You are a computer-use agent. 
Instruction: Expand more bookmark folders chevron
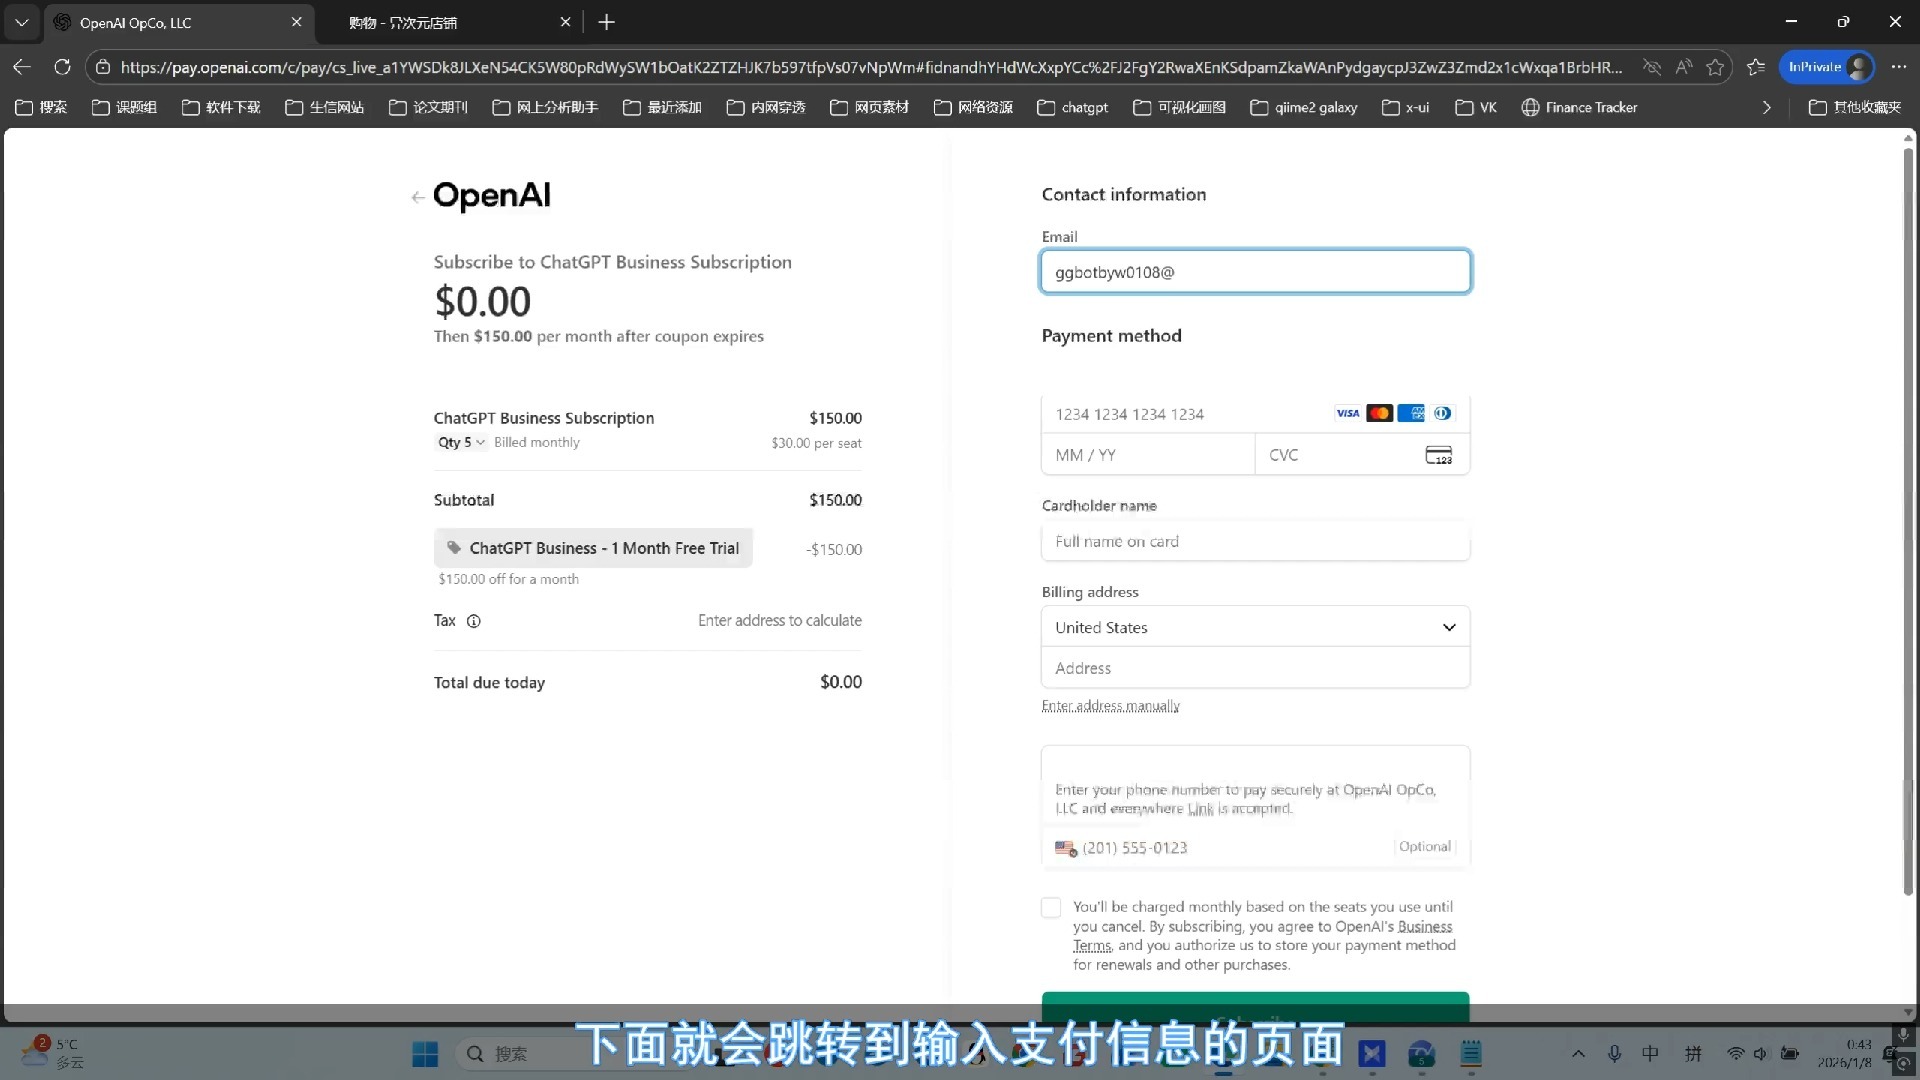coord(1766,107)
